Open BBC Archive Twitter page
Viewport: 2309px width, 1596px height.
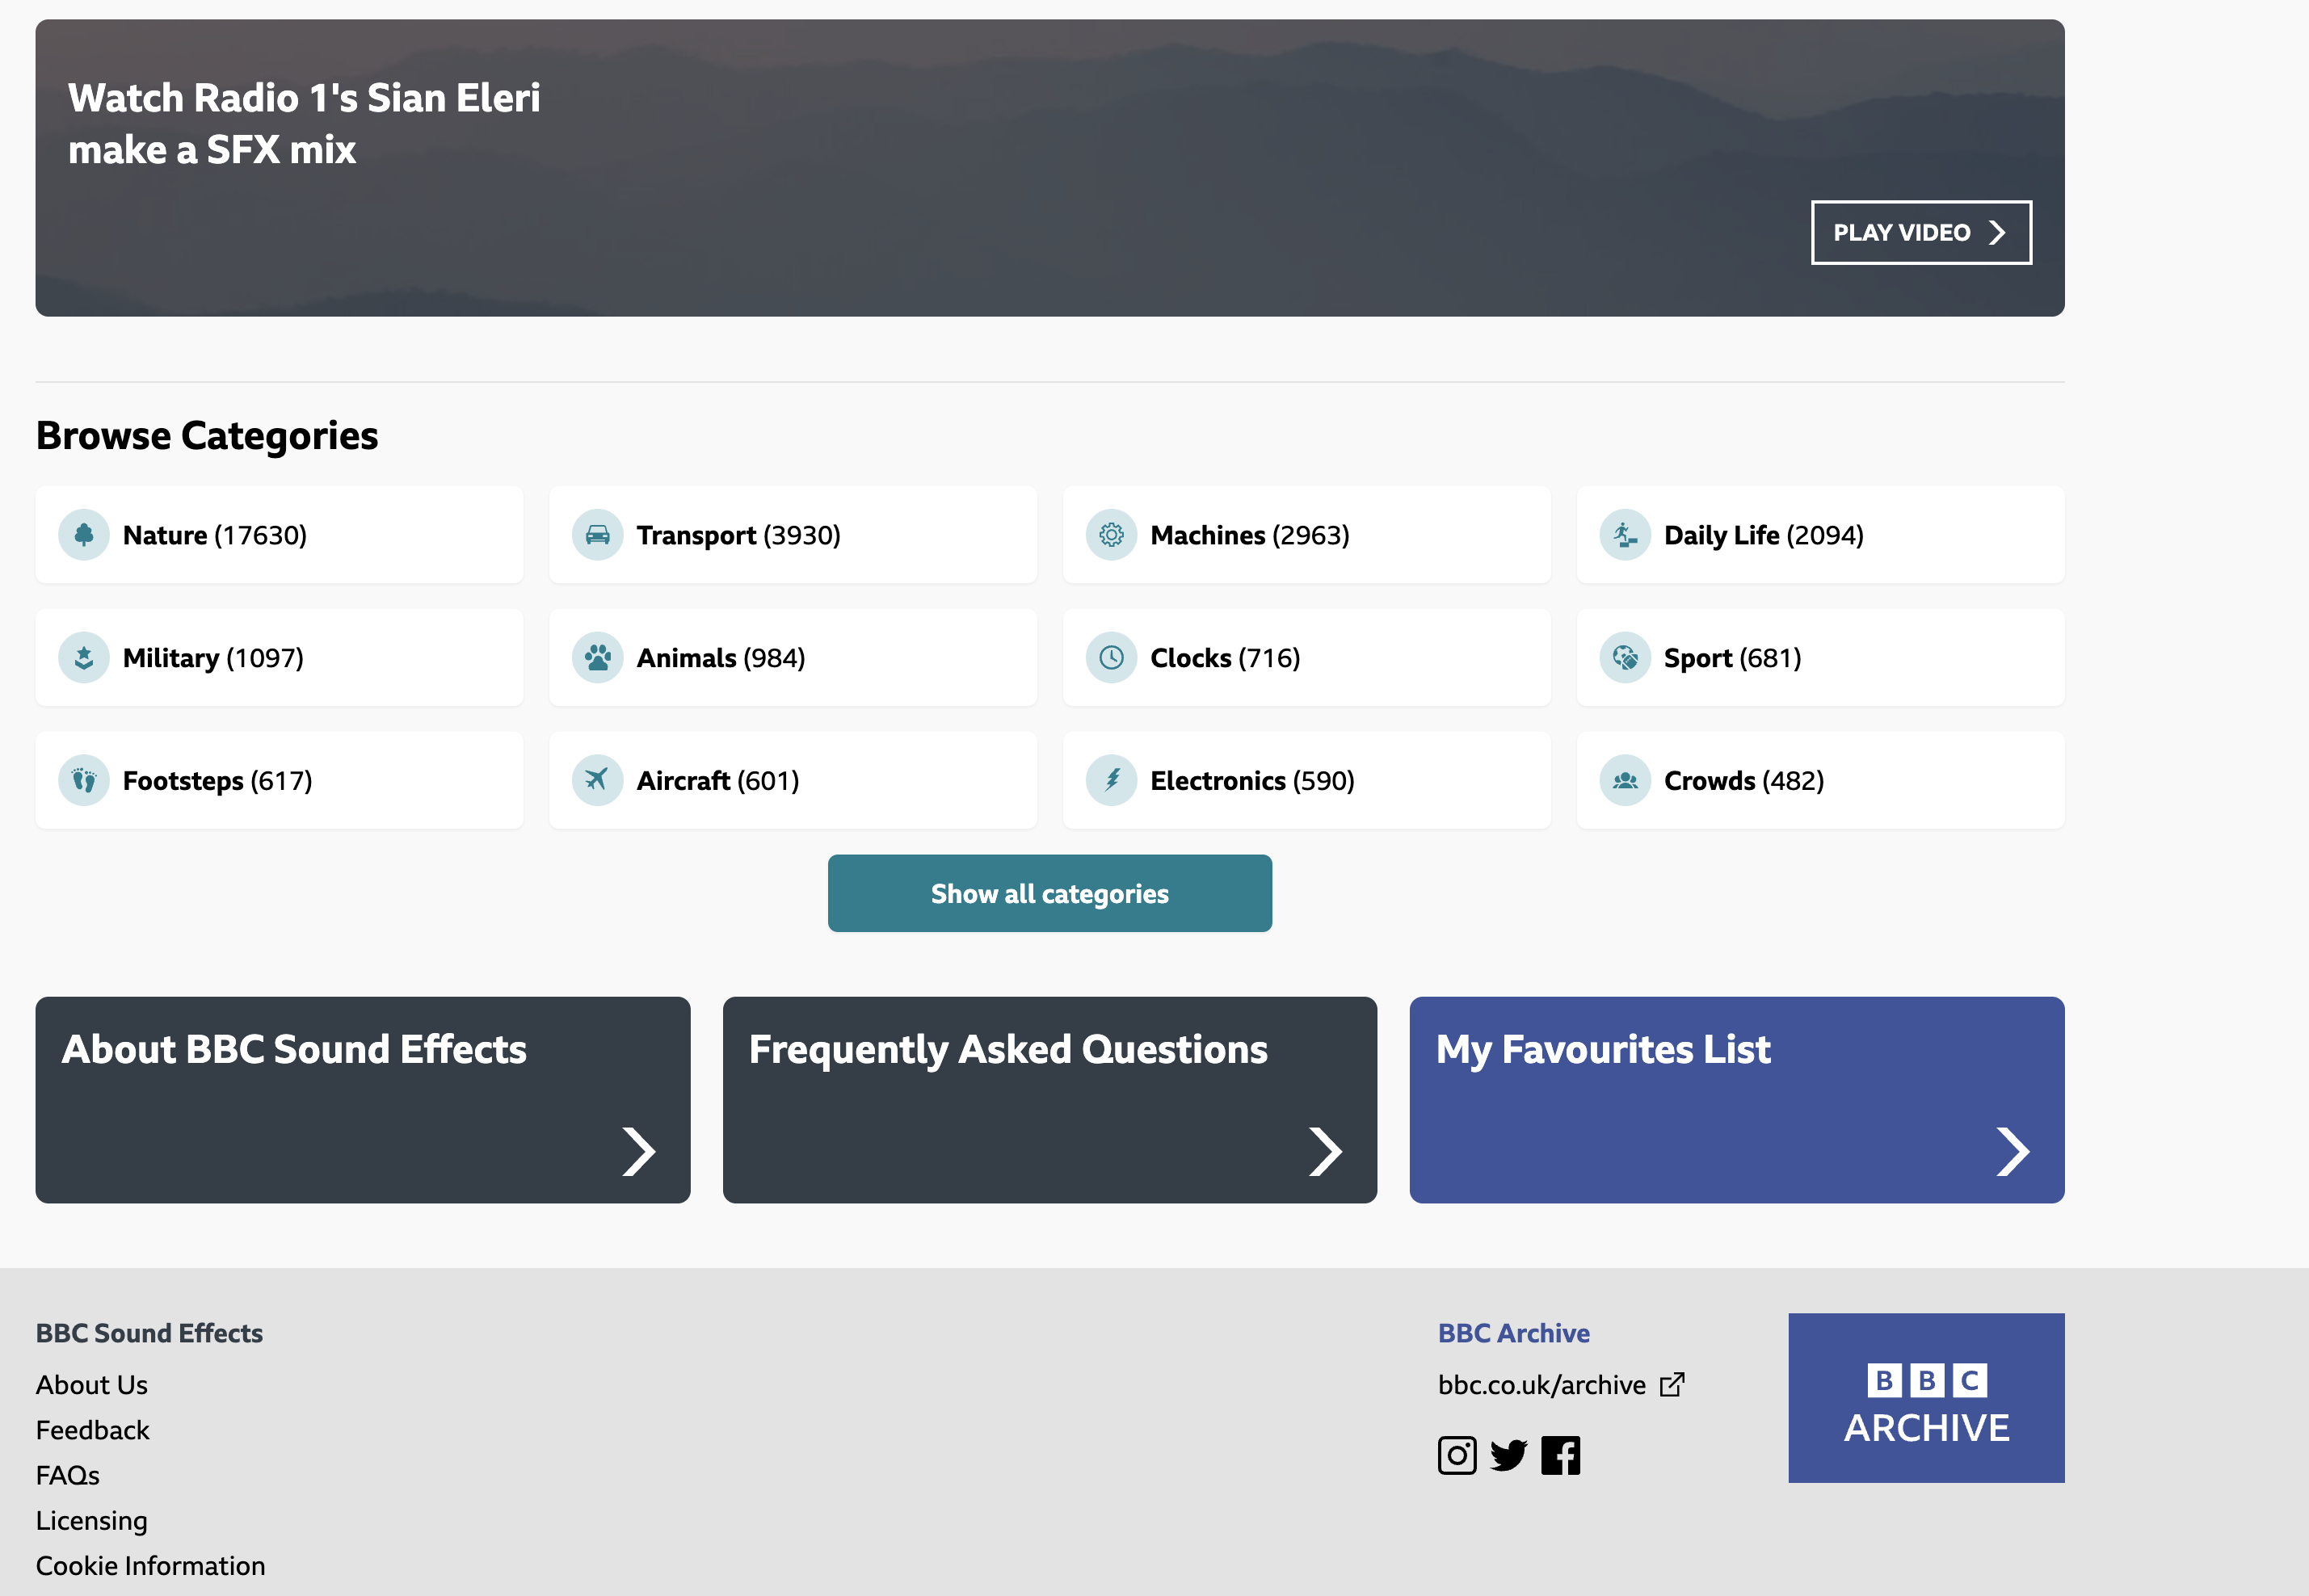coord(1509,1455)
